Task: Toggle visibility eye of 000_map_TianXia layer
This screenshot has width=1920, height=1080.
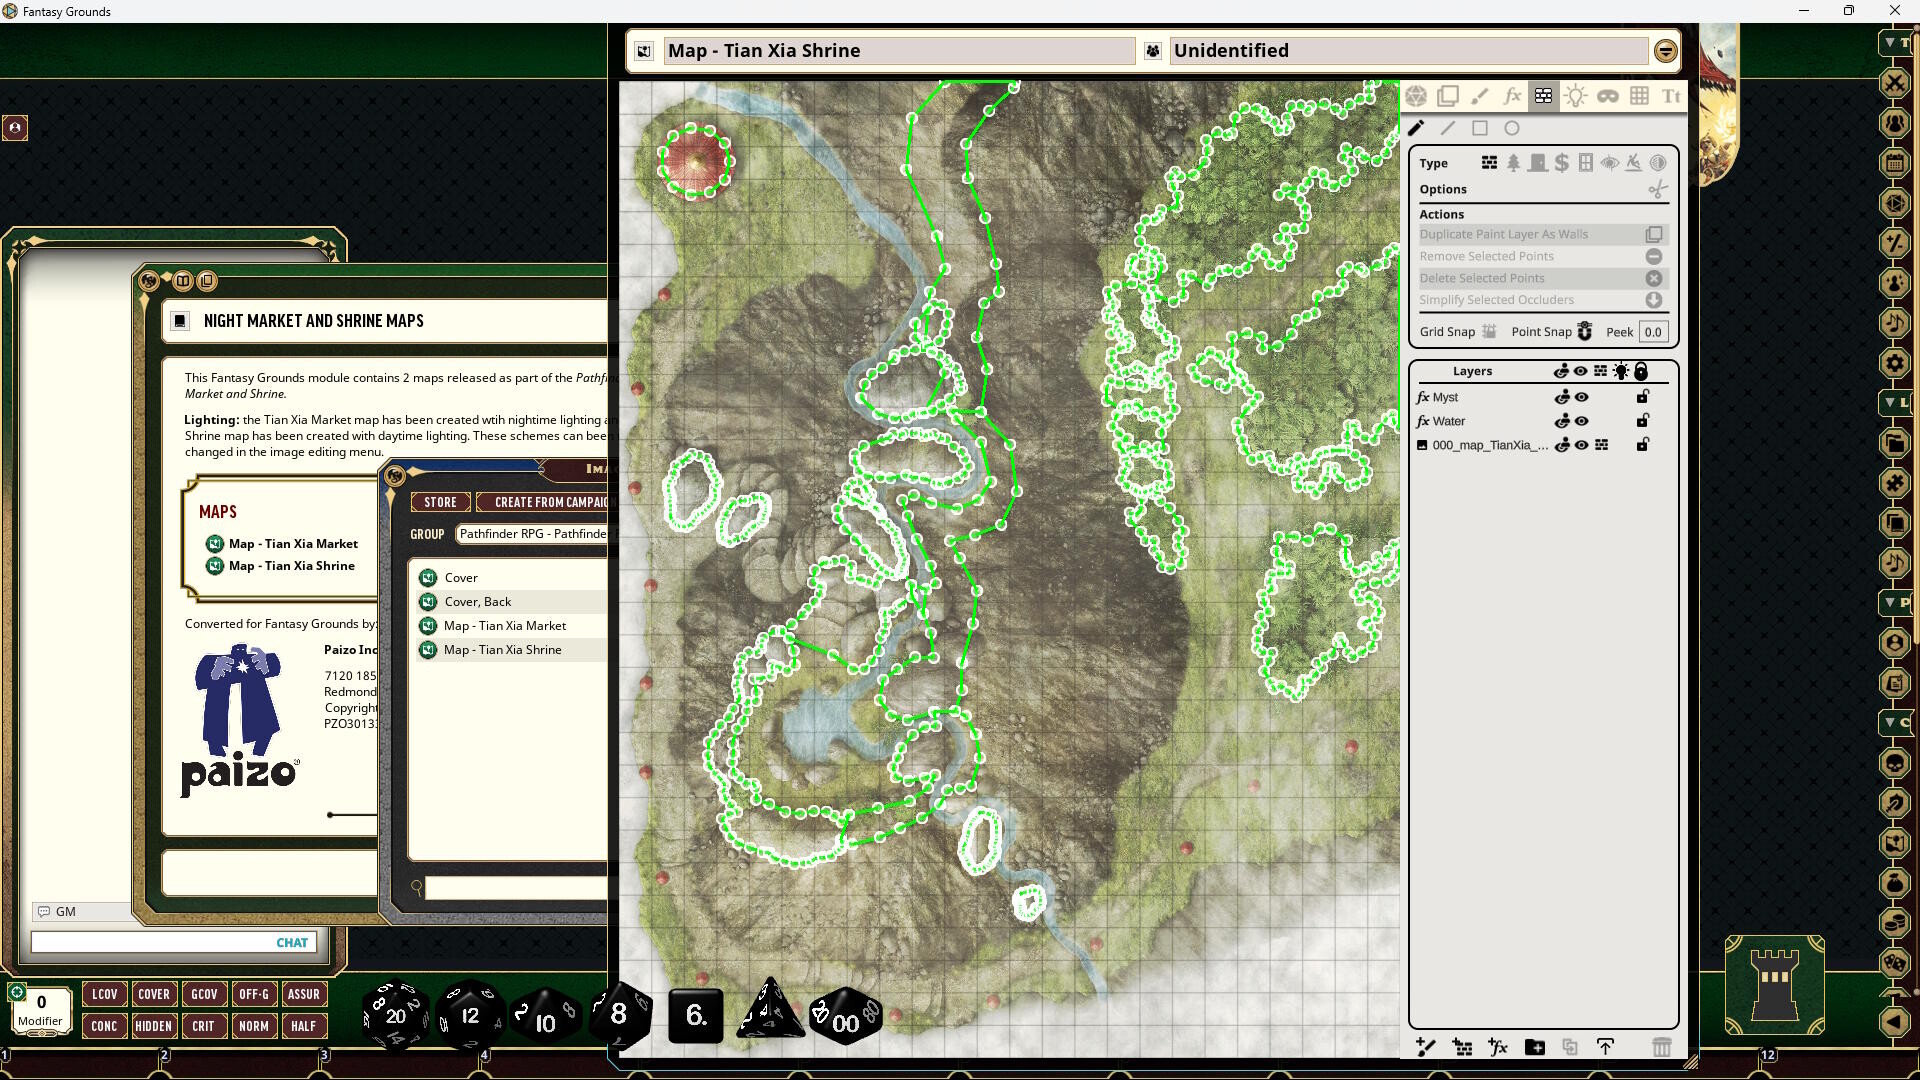Action: coord(1581,445)
